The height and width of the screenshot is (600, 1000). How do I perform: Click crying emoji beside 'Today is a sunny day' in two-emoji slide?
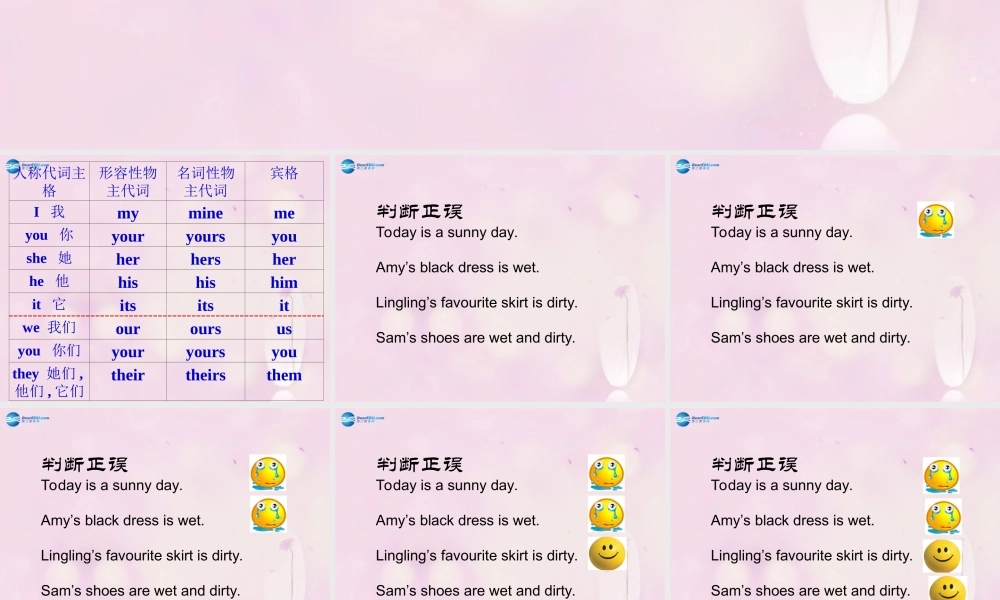point(268,472)
